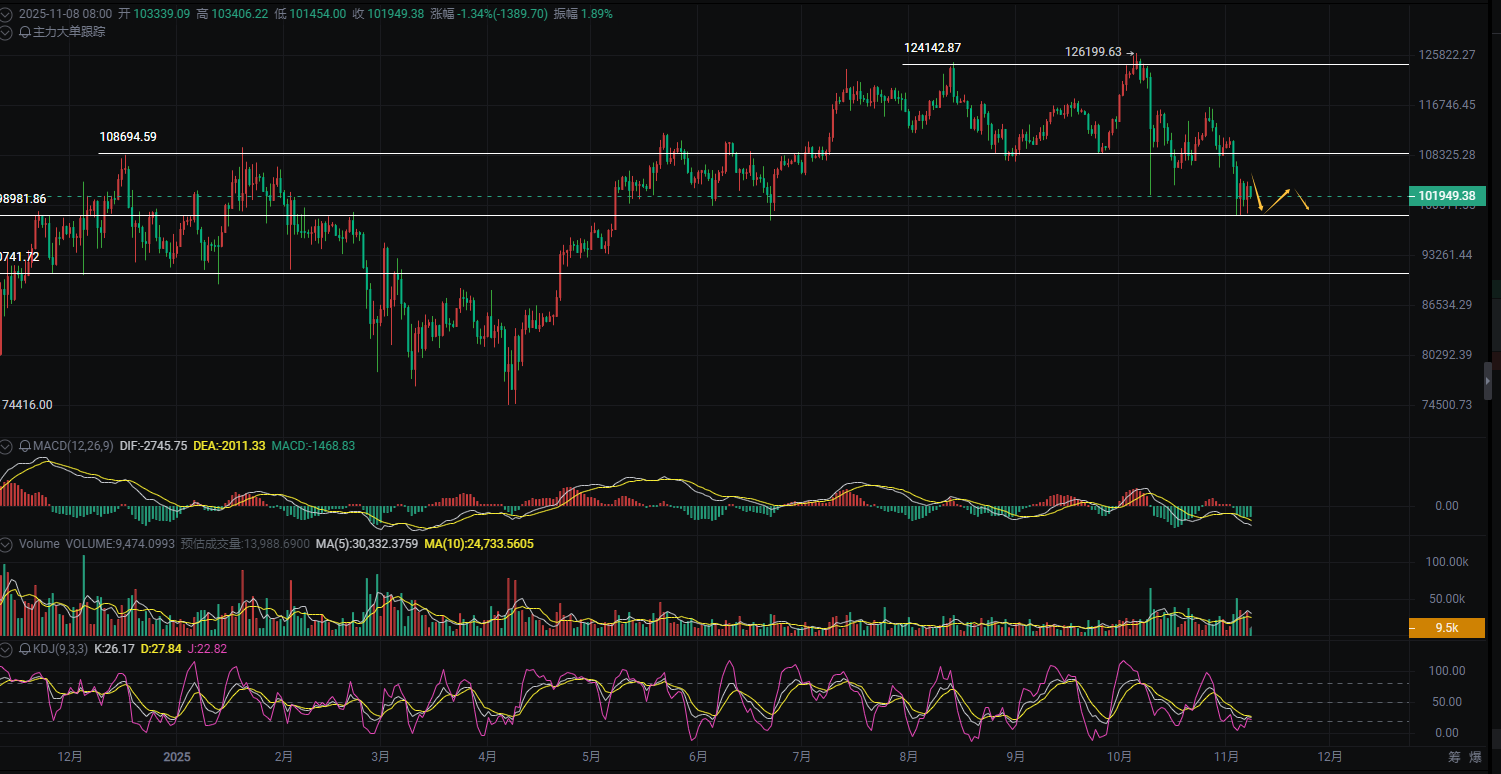Collapse the KDJ indicator panel
The image size is (1501, 774).
point(7,648)
